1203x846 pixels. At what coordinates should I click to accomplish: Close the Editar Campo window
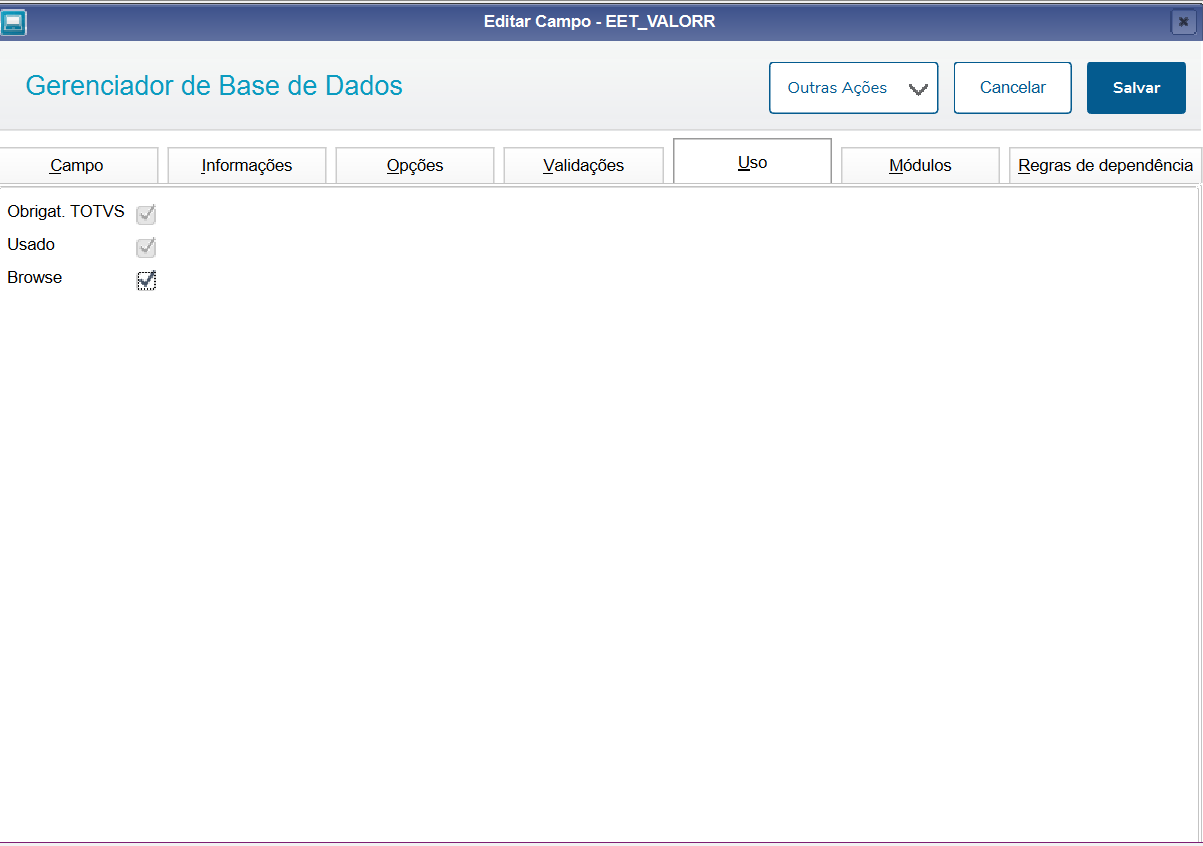click(1183, 21)
